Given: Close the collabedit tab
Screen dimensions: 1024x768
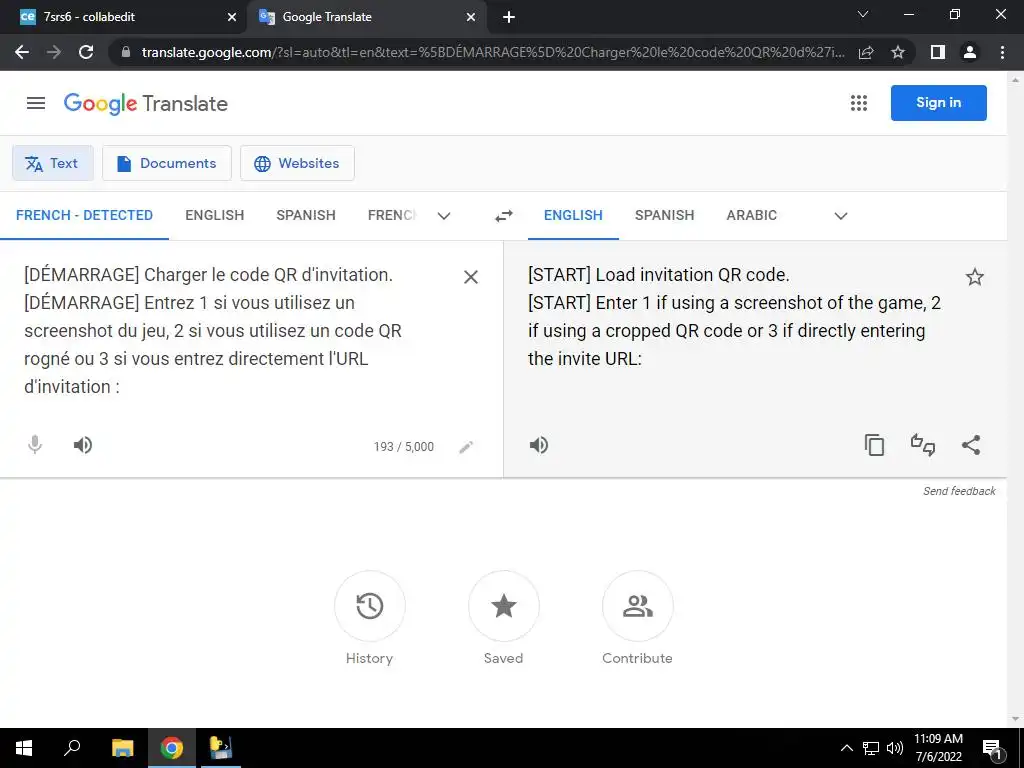Looking at the screenshot, I should [231, 17].
